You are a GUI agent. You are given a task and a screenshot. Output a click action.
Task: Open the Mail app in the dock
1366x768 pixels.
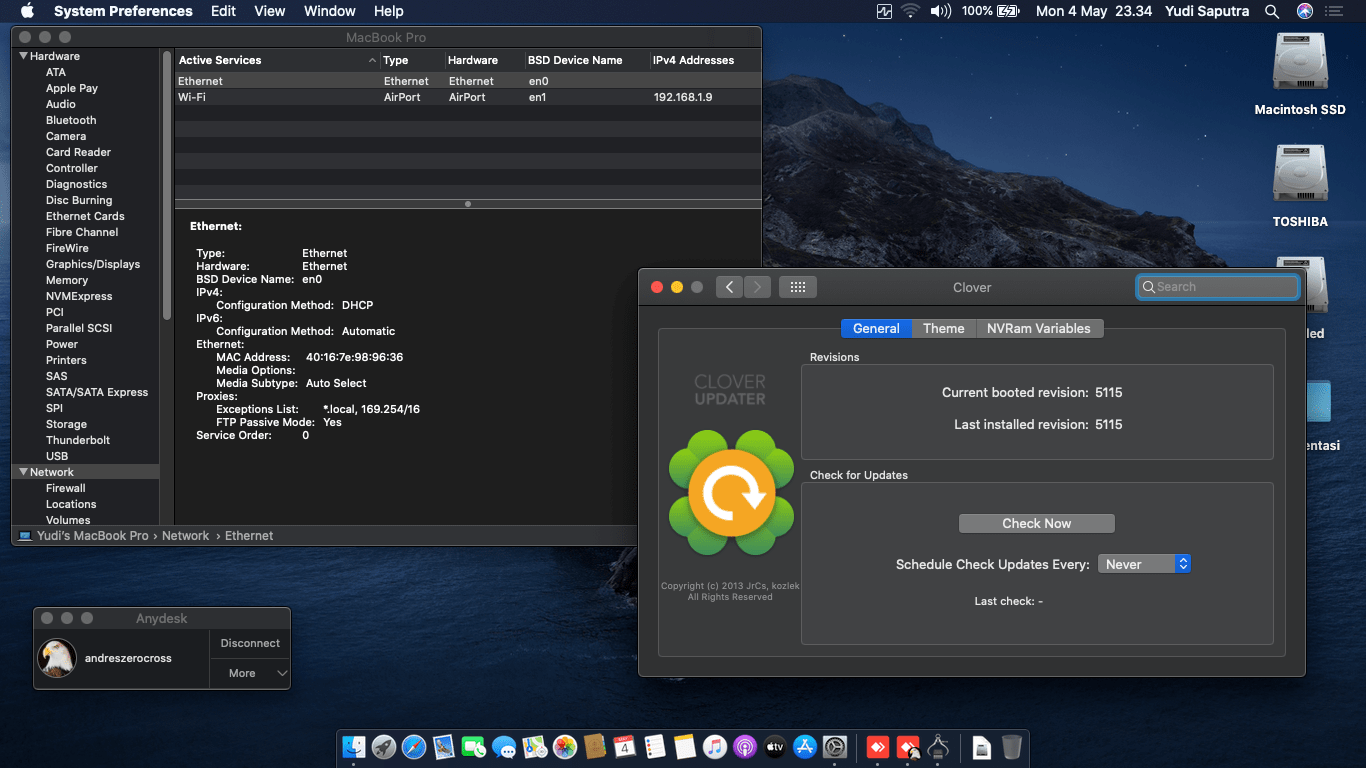pos(444,747)
